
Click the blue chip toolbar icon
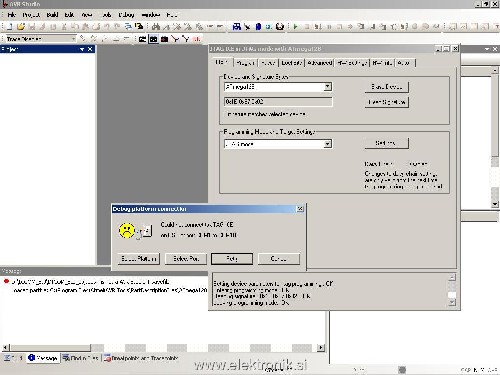(x=258, y=27)
